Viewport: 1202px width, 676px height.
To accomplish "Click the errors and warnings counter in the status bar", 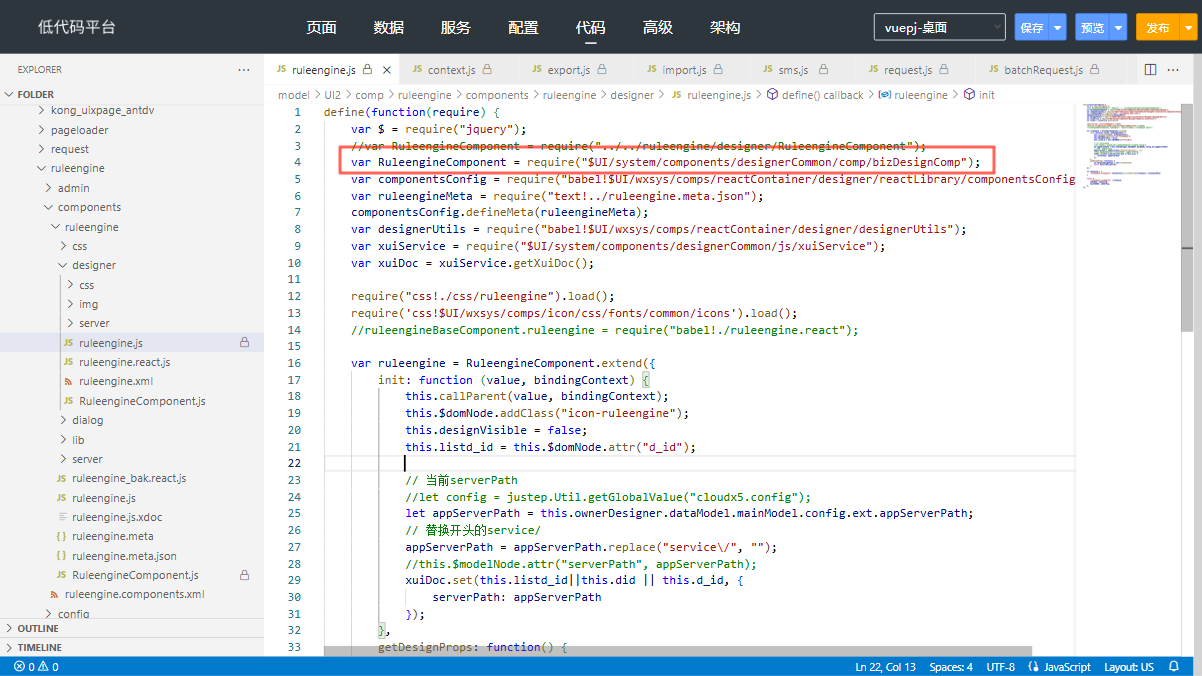I will coord(36,667).
